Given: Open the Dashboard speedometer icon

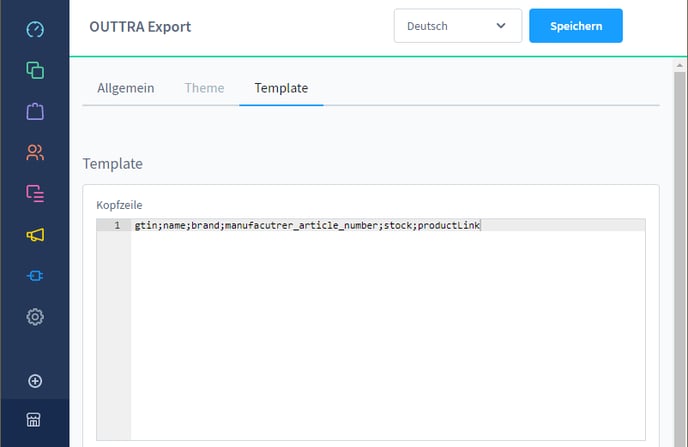Looking at the screenshot, I should coord(35,29).
